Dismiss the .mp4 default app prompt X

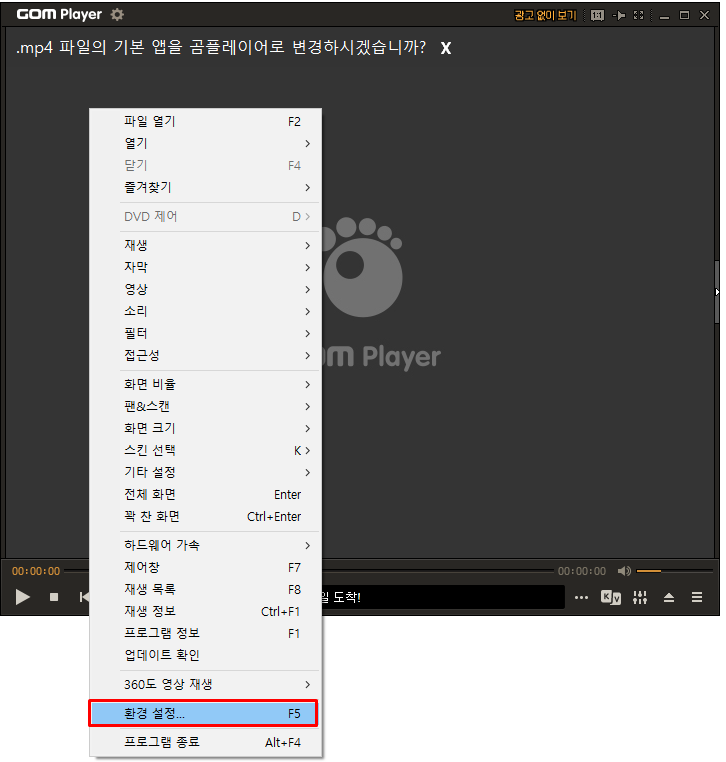click(446, 48)
